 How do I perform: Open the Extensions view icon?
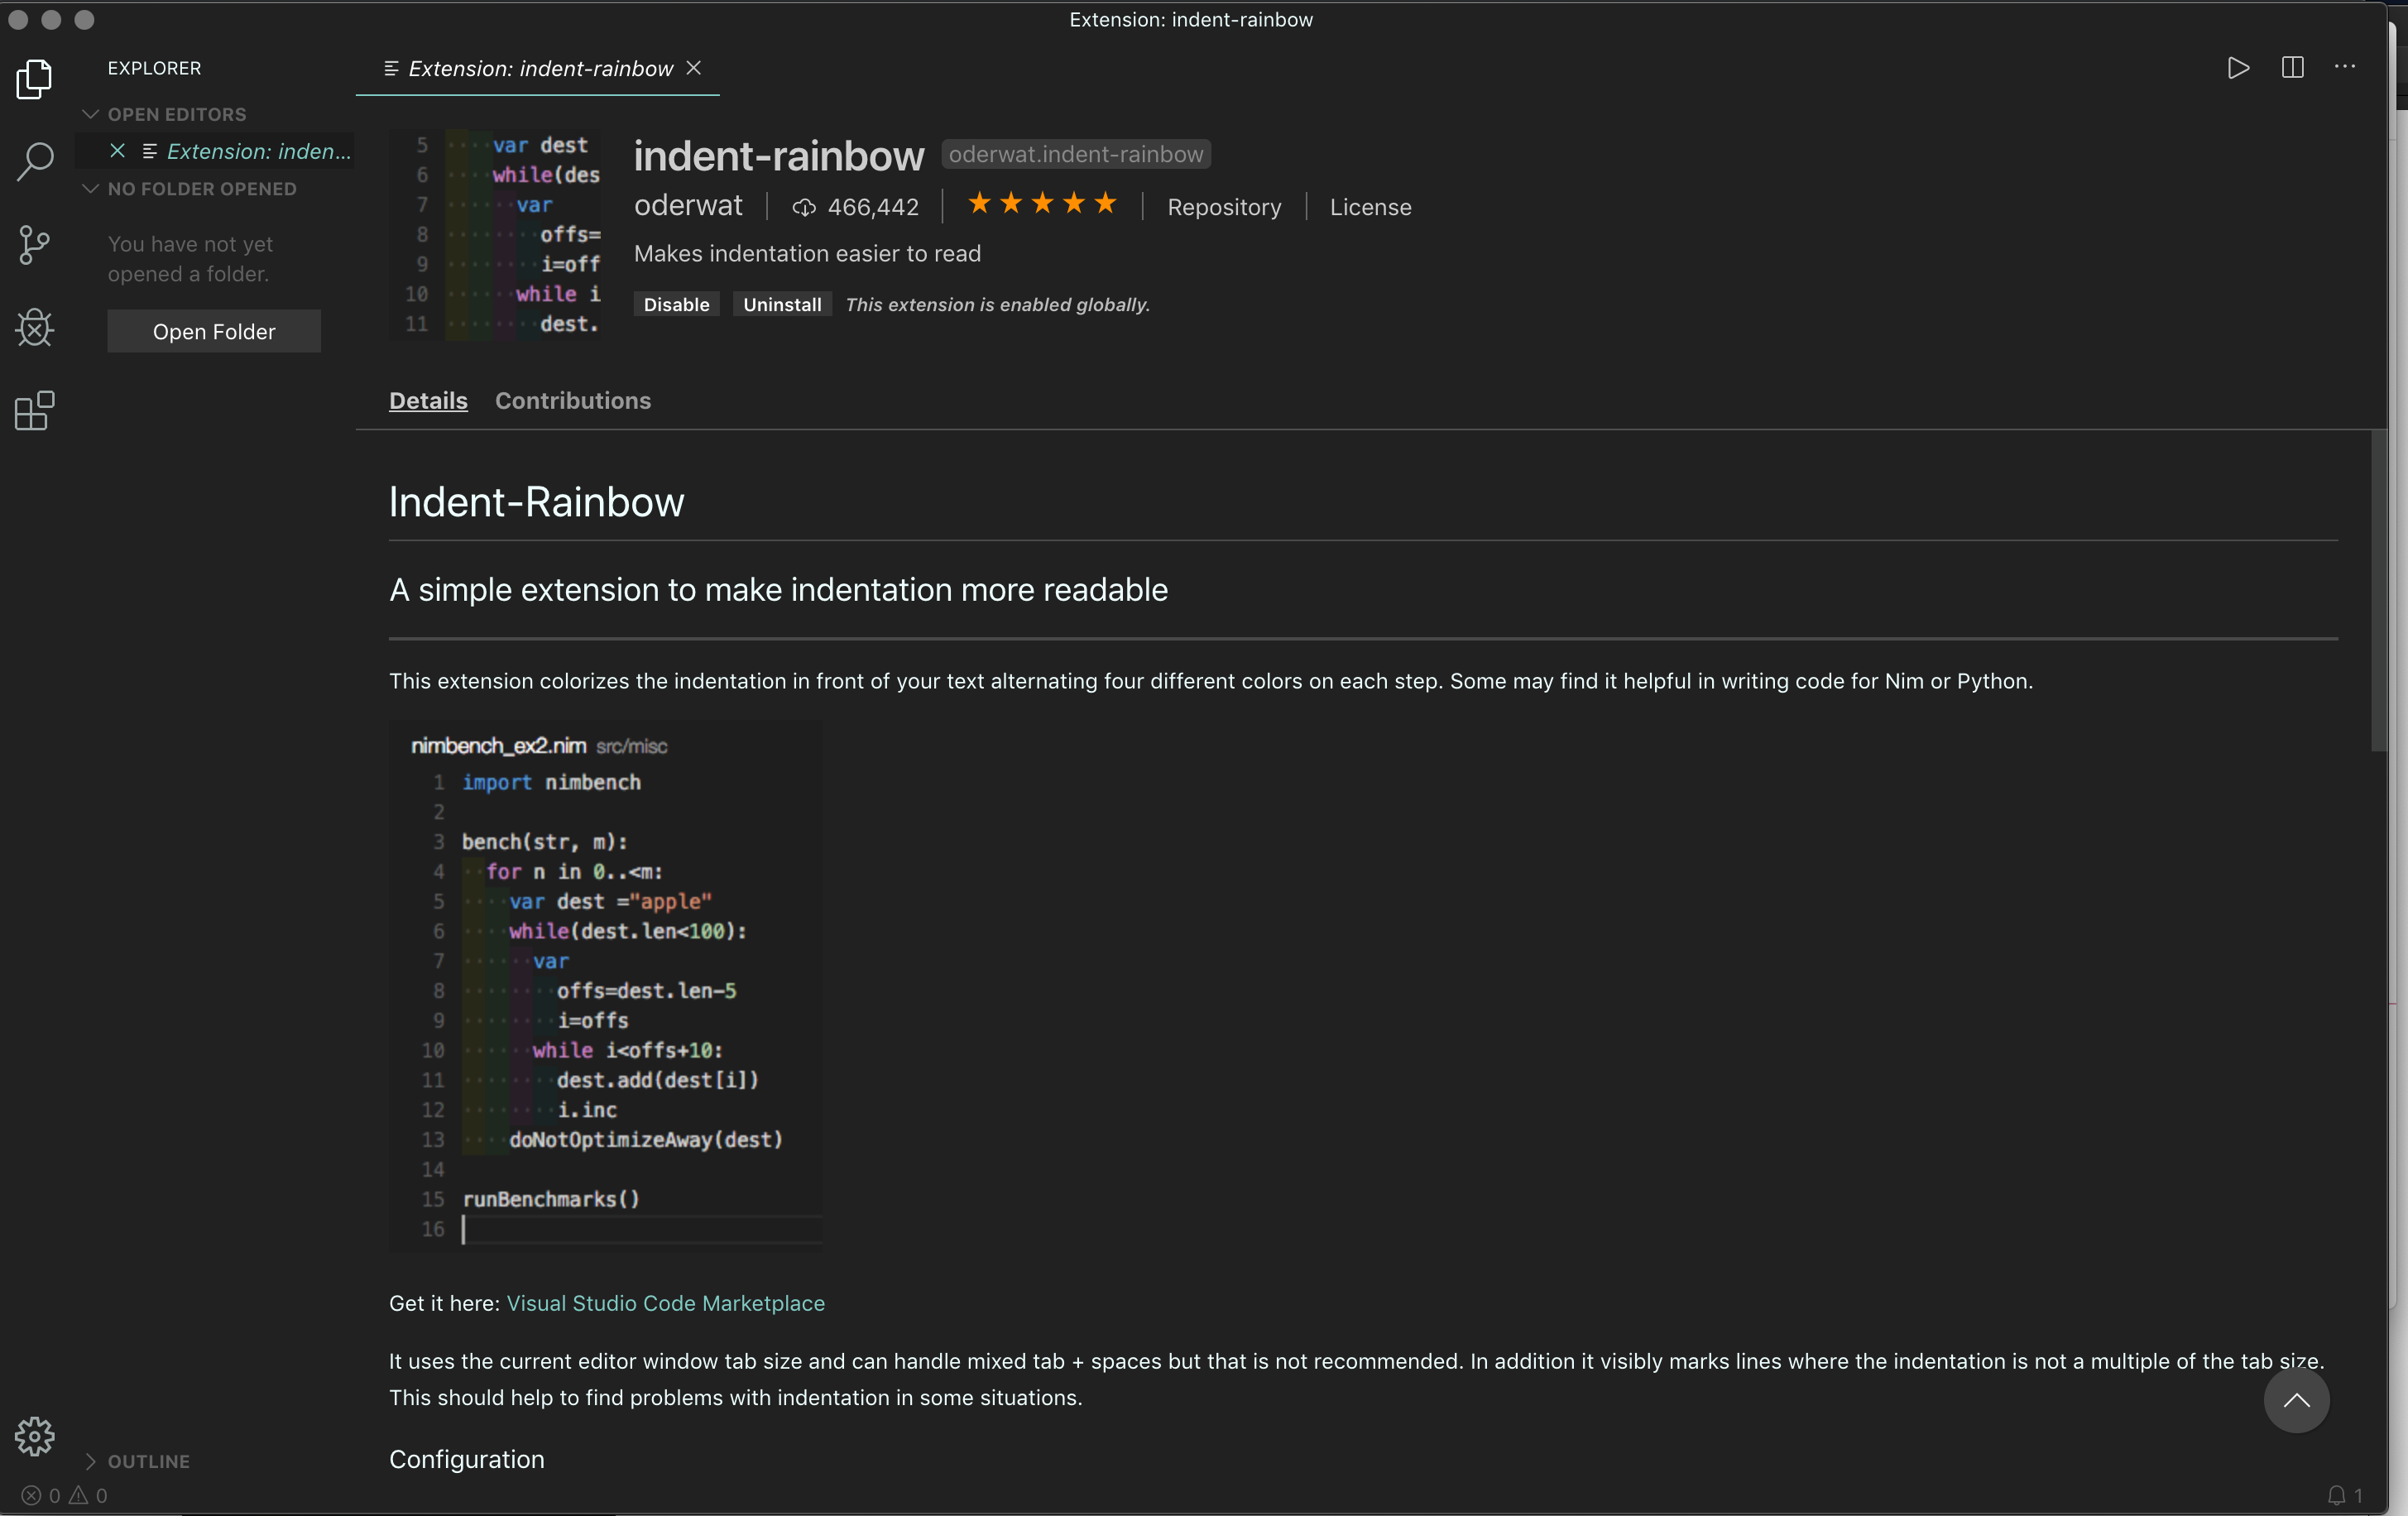click(34, 410)
